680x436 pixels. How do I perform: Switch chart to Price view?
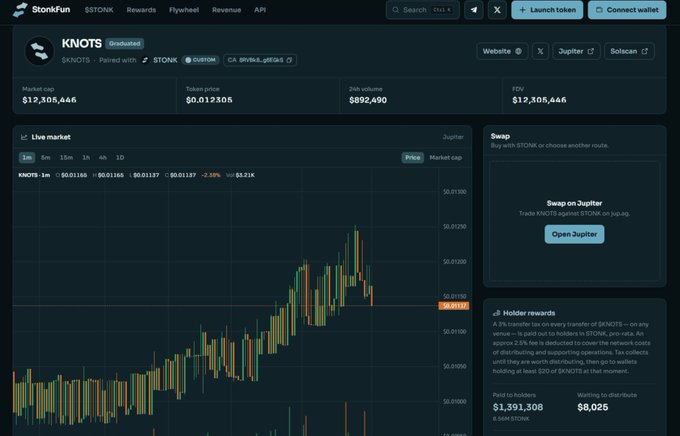(x=412, y=157)
